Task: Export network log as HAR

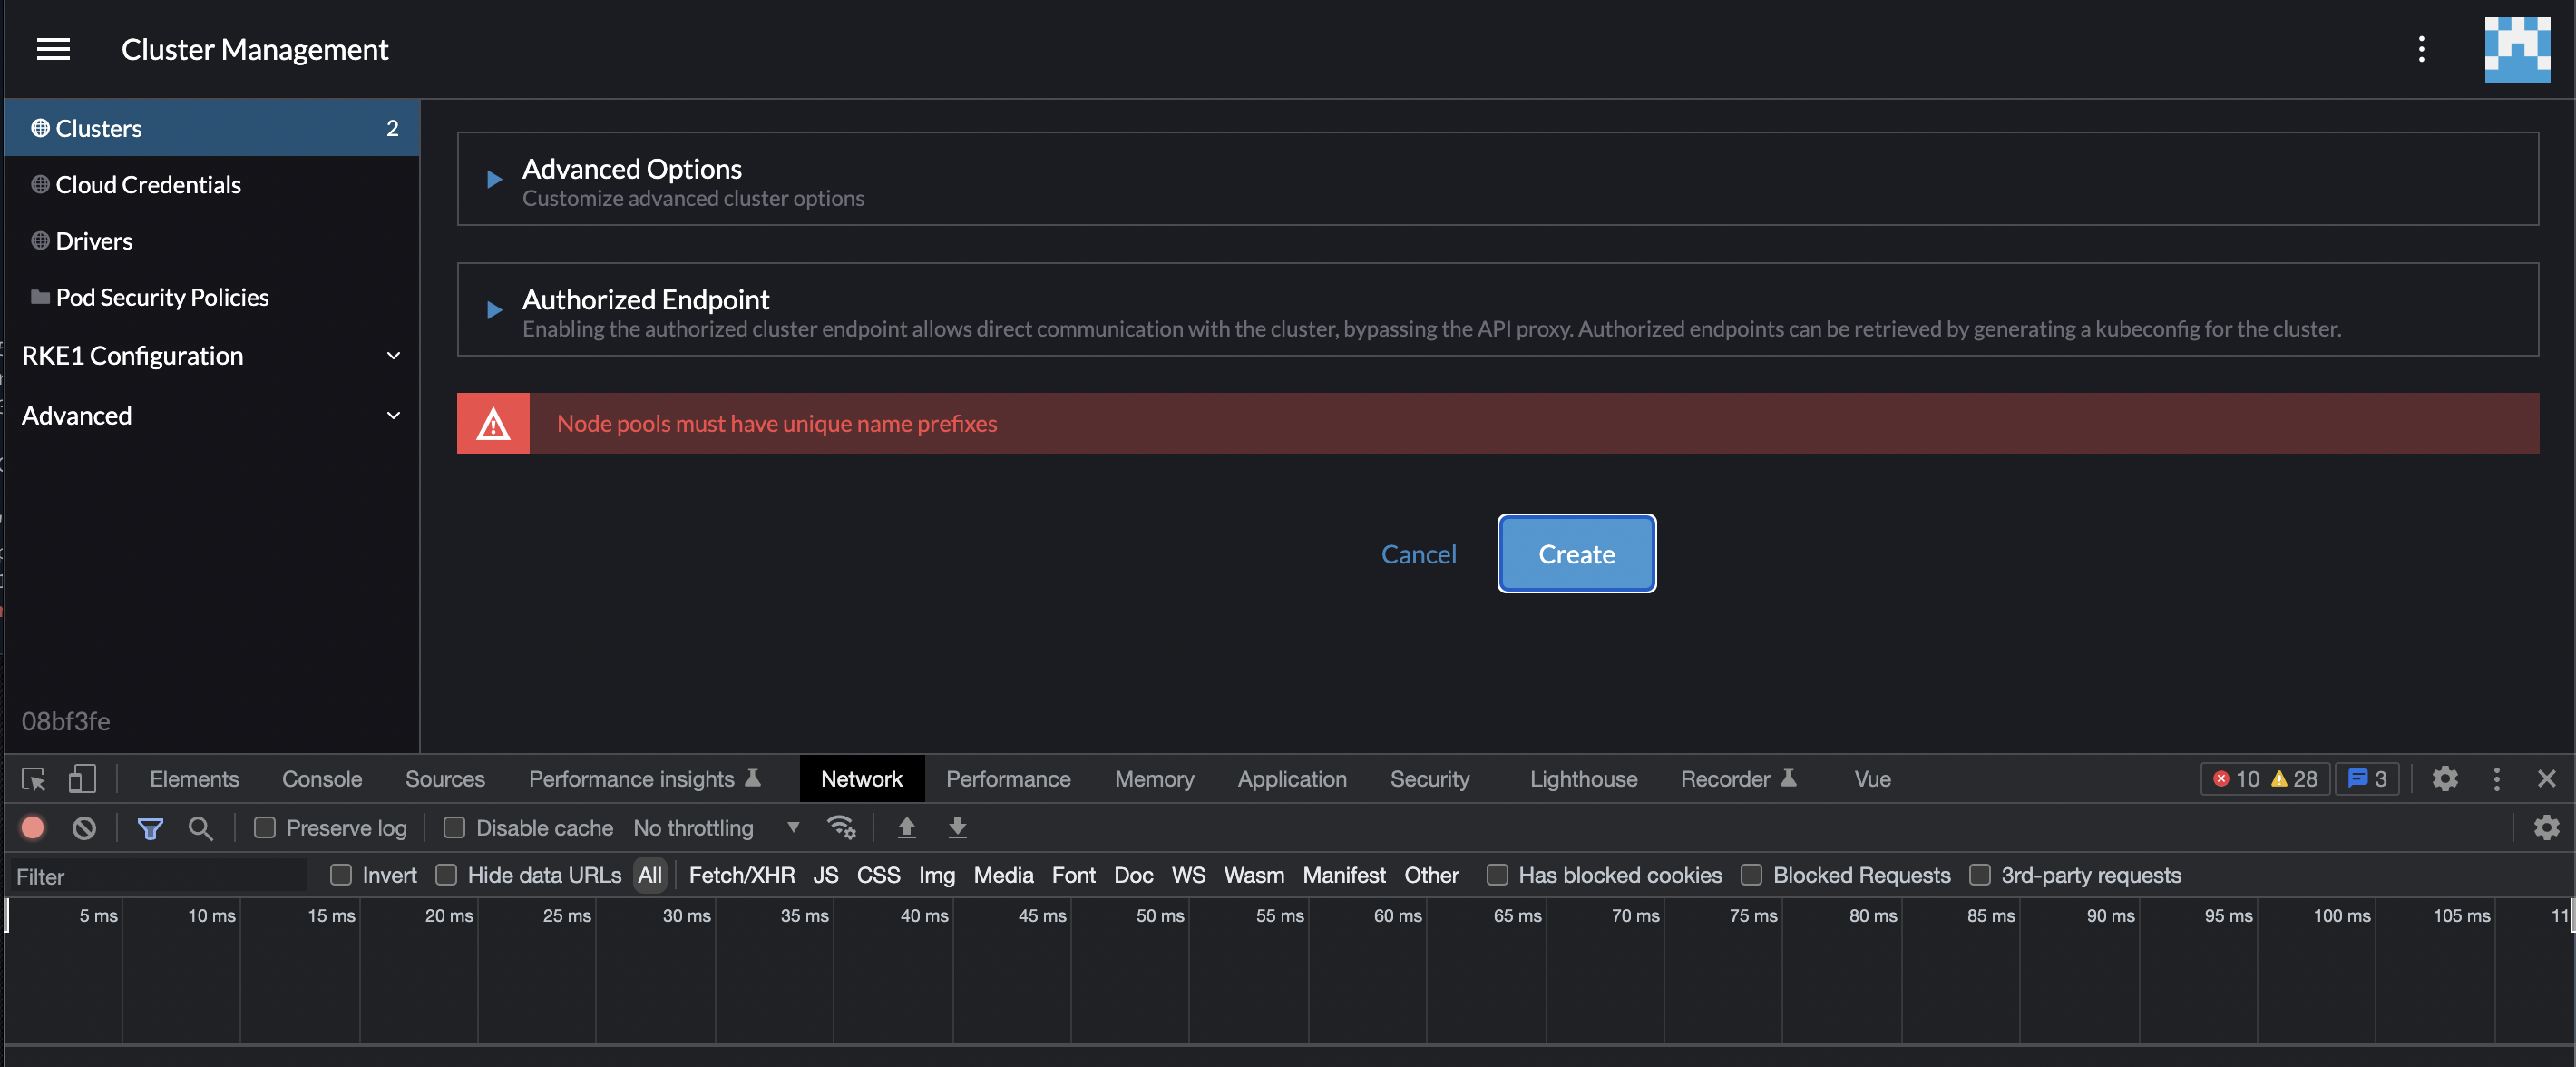Action: [x=957, y=828]
